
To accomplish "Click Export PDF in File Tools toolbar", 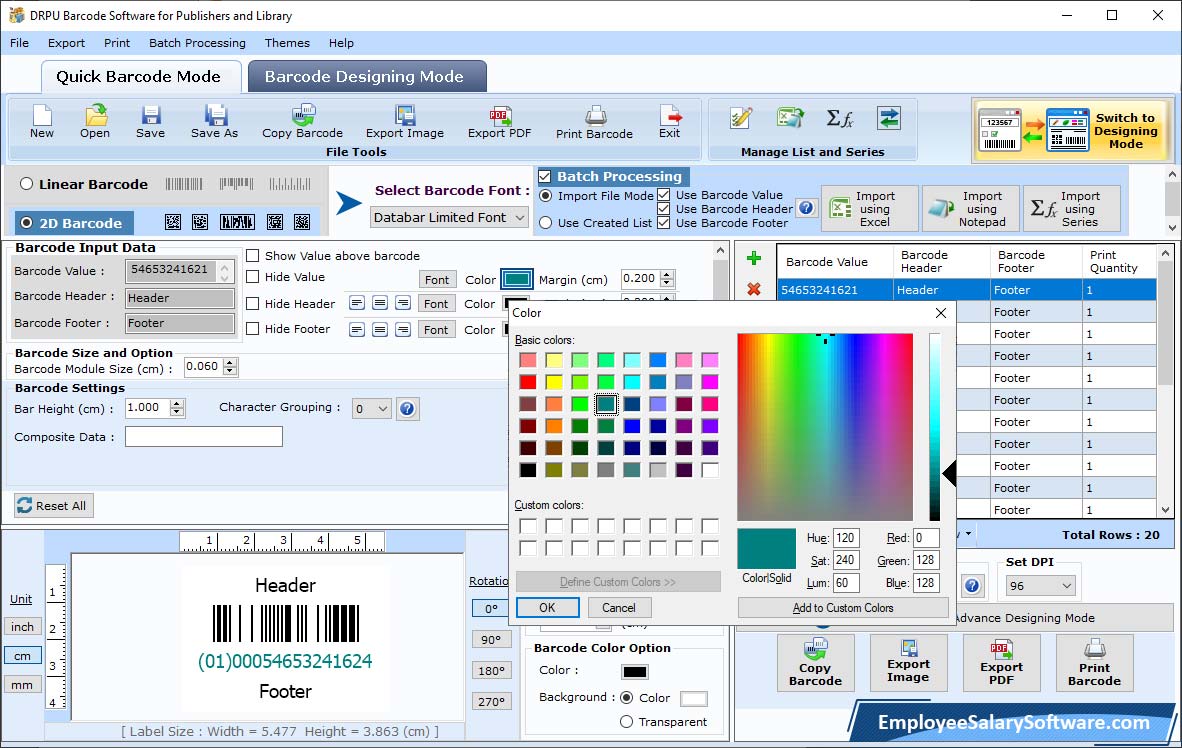I will coord(499,122).
